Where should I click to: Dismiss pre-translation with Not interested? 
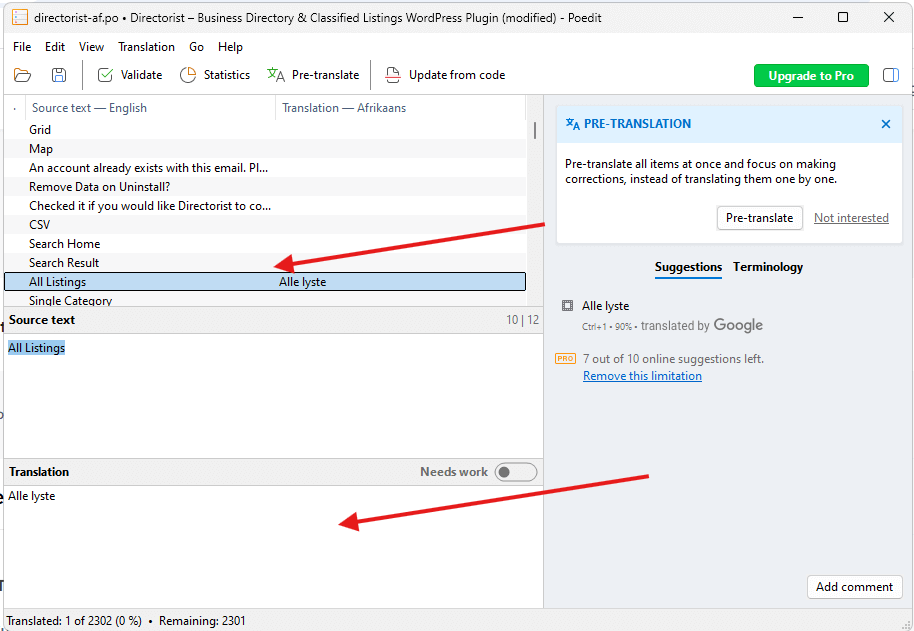[851, 217]
